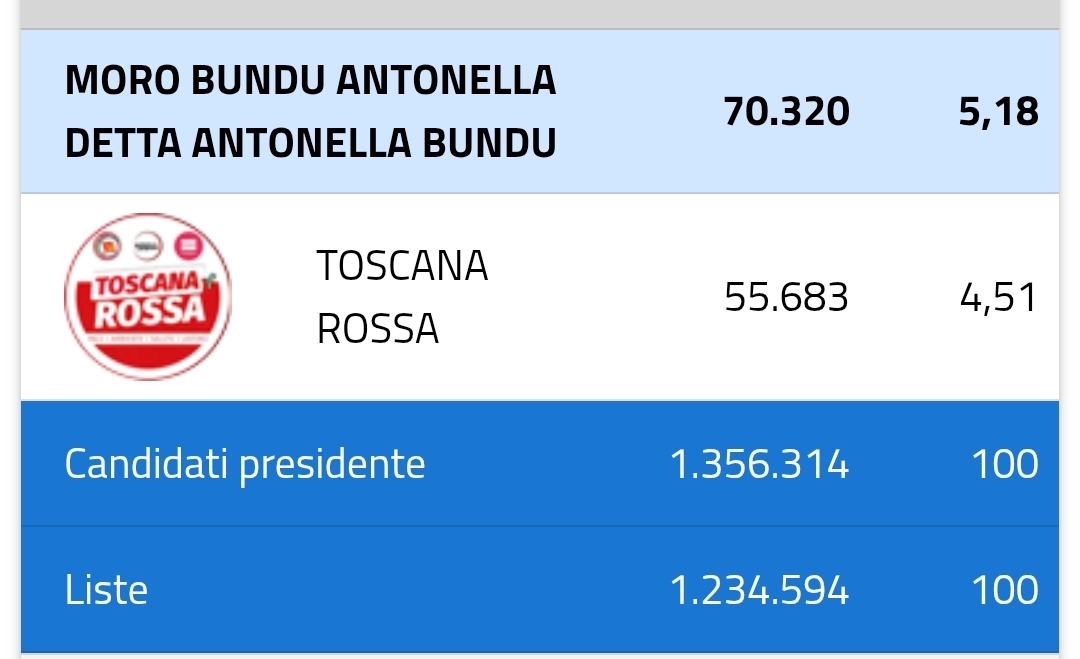Click the middle small emblem inside the logo
The width and height of the screenshot is (1080, 659).
pos(147,243)
